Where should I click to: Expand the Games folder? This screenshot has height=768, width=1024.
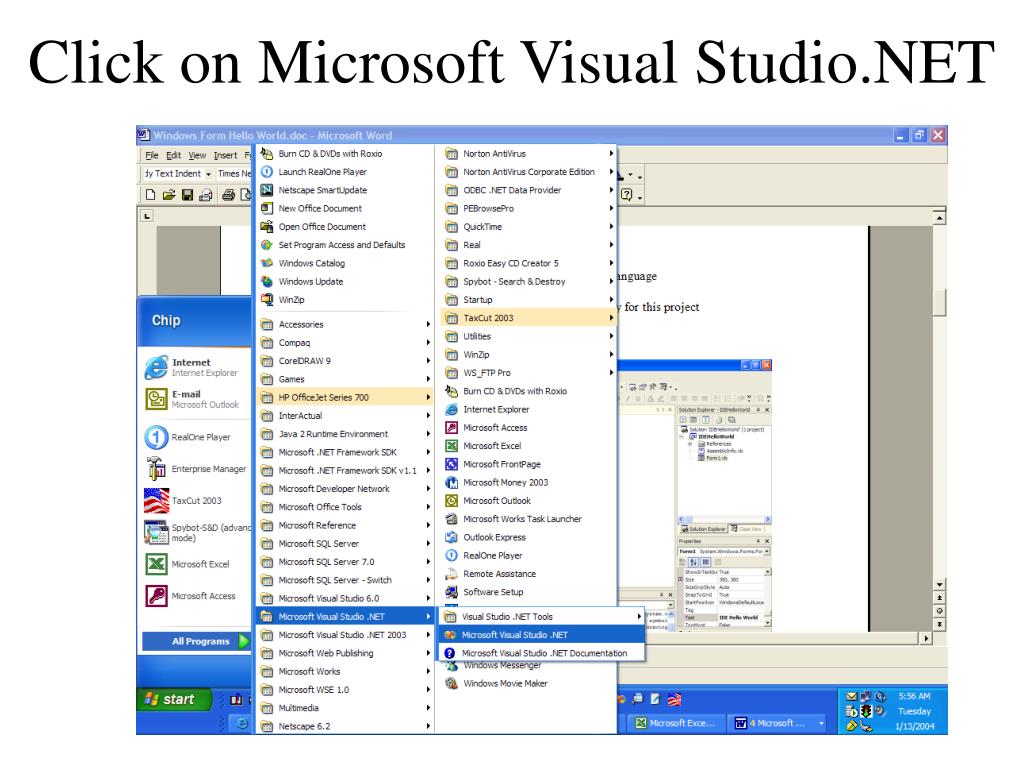[x=345, y=379]
